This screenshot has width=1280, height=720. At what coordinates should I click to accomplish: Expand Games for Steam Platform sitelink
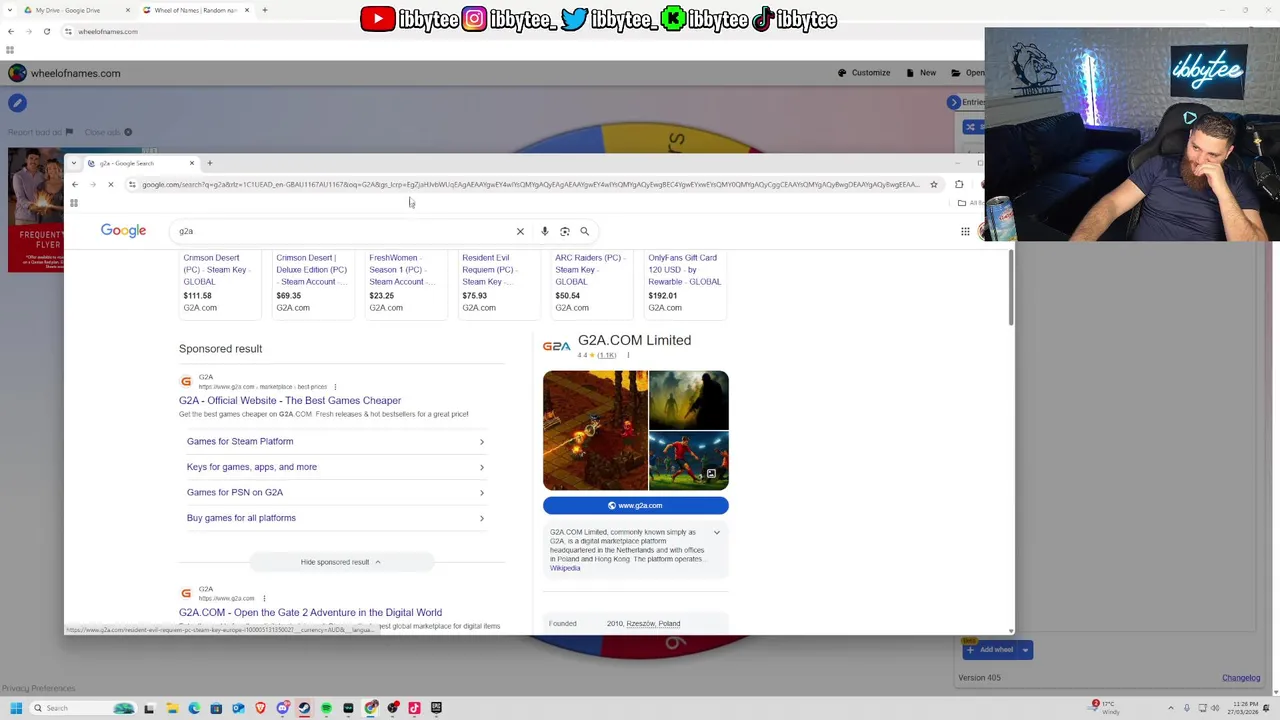tap(335, 441)
